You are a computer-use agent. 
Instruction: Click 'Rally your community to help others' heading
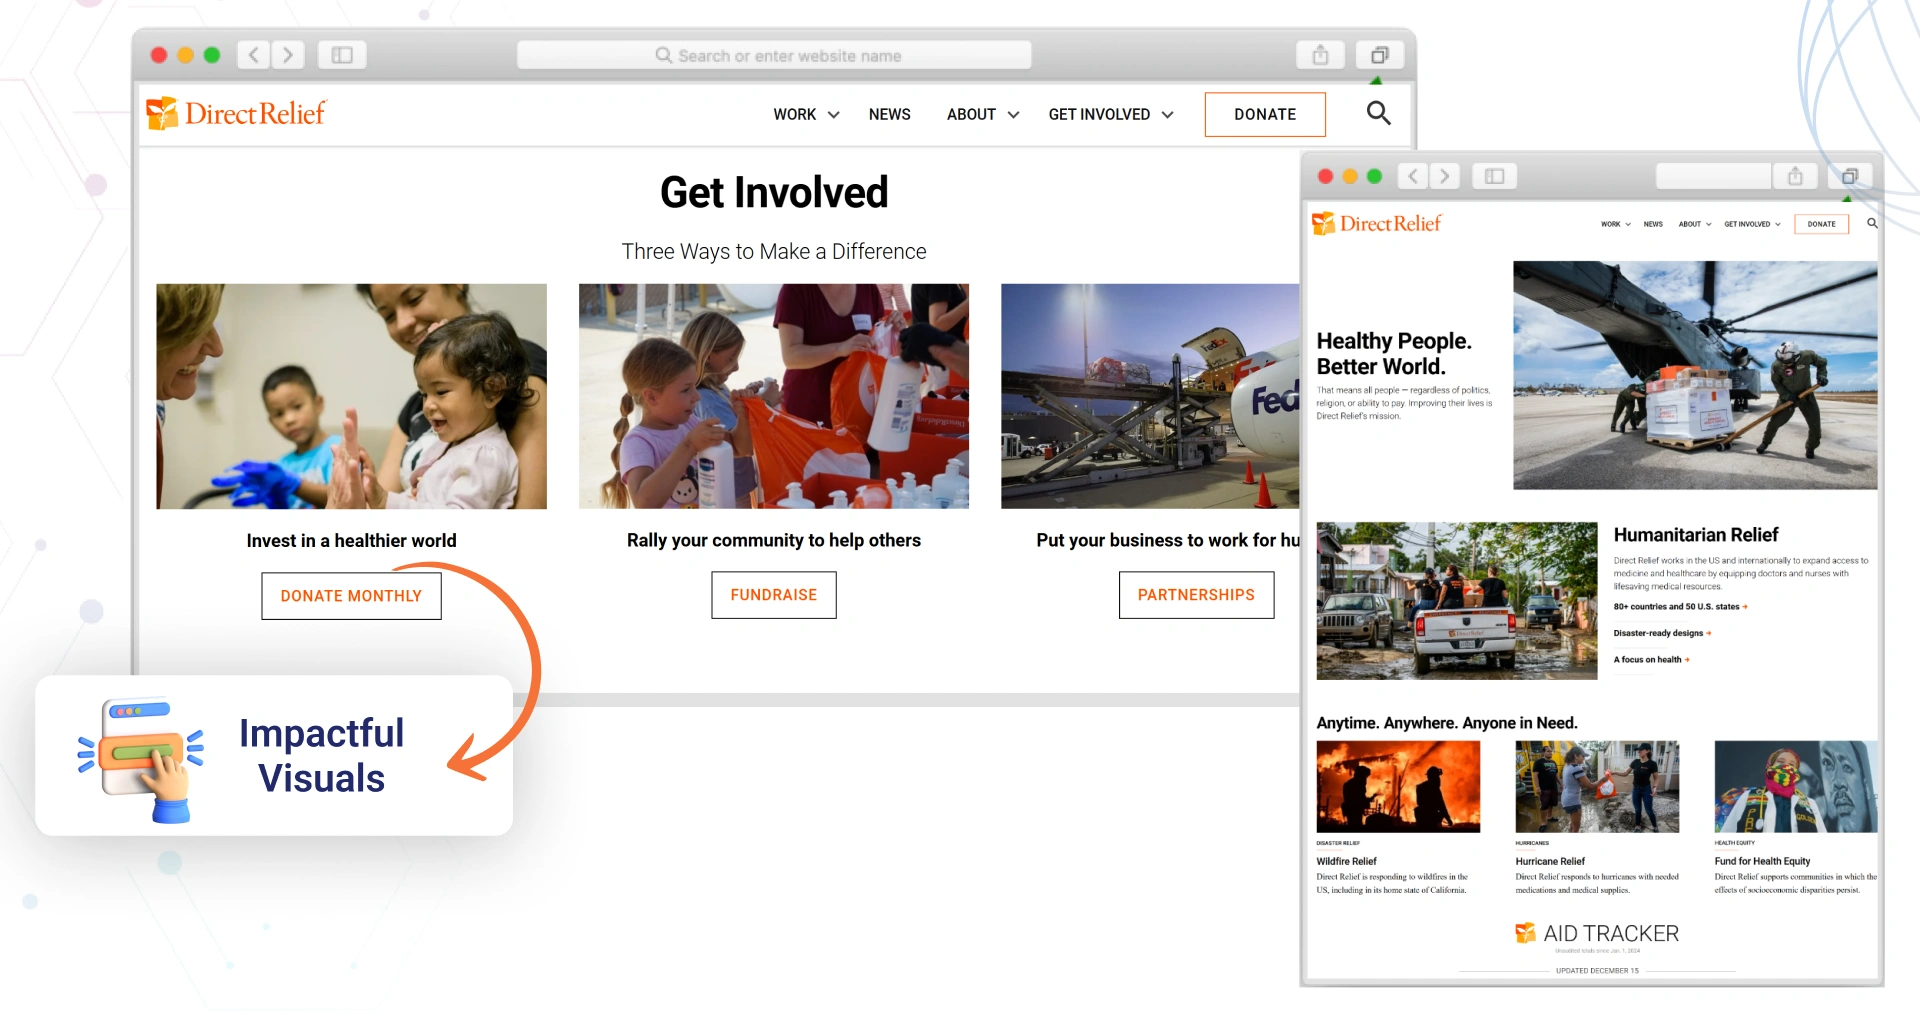tap(774, 540)
